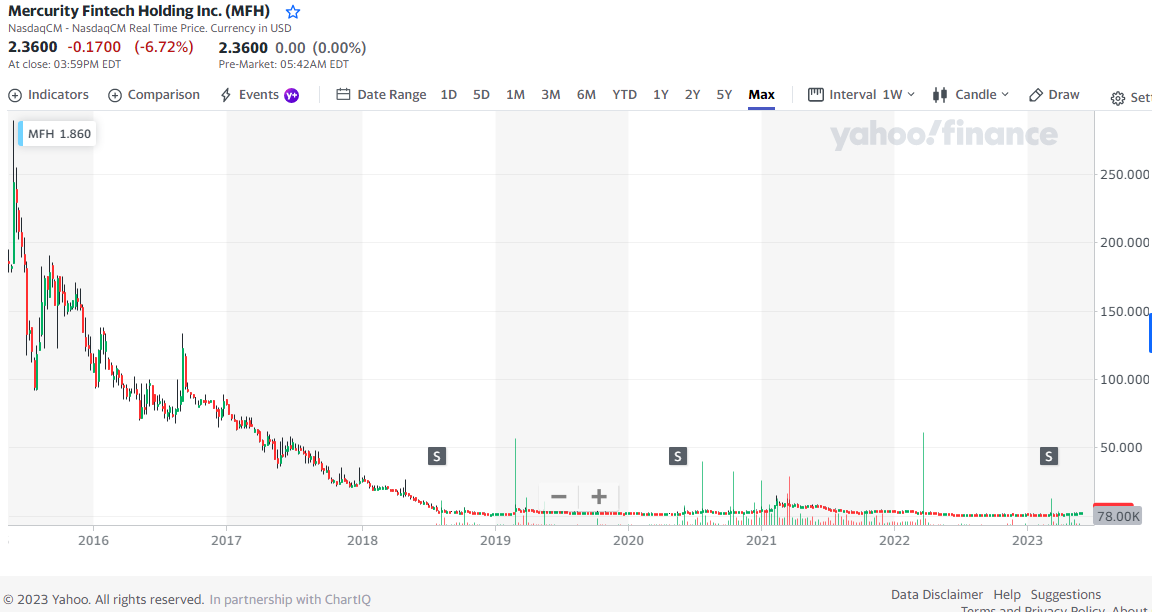Click the MFH legend blue color bar
Image resolution: width=1152 pixels, height=612 pixels.
pos(21,134)
